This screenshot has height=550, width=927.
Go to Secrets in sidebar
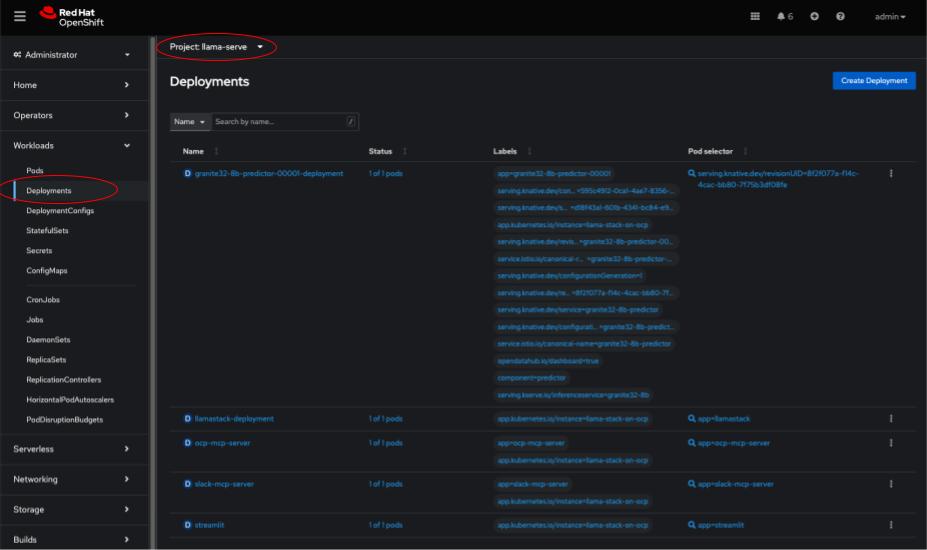coord(39,251)
